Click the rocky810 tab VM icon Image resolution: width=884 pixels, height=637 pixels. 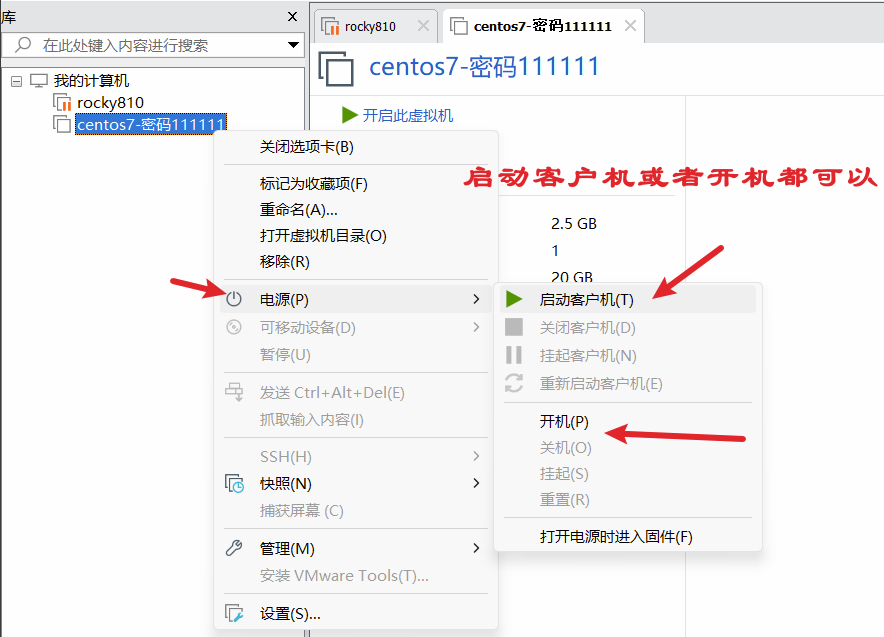click(x=330, y=26)
